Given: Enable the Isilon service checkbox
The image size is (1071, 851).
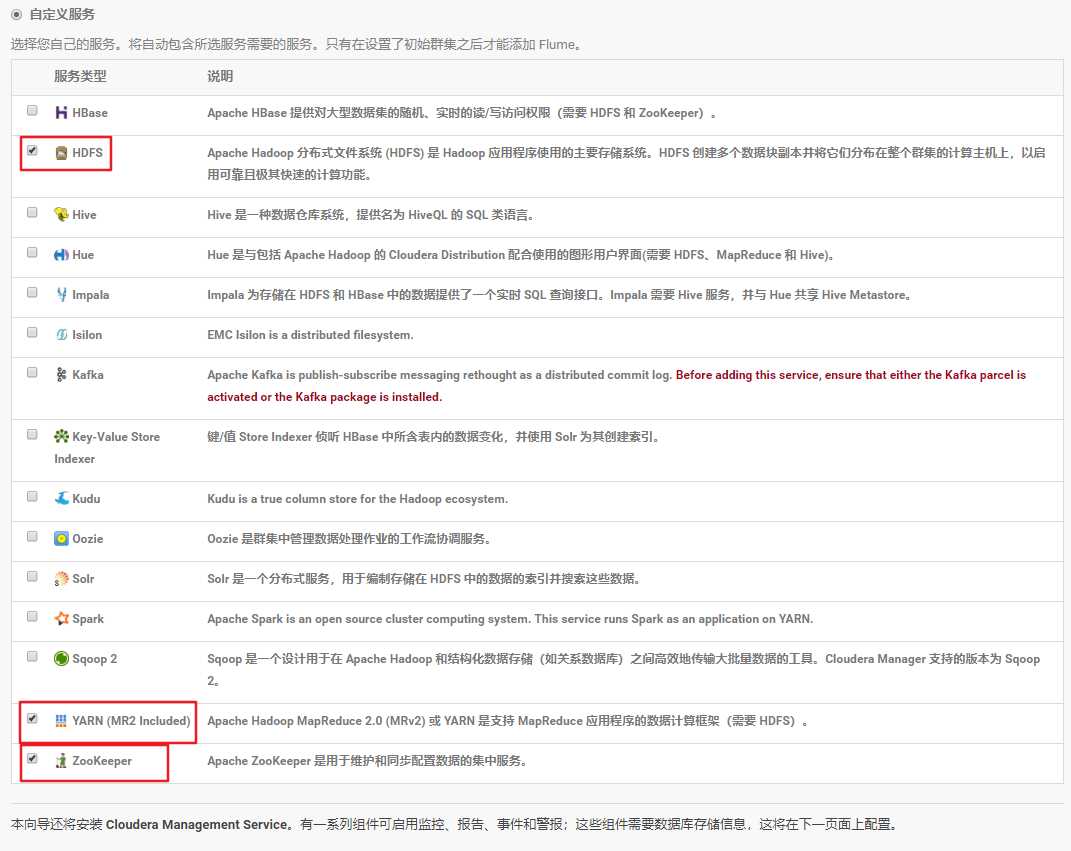Looking at the screenshot, I should tap(32, 333).
